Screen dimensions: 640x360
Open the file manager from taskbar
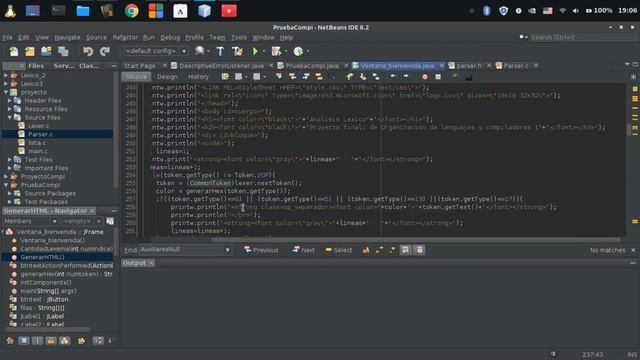[x=83, y=11]
